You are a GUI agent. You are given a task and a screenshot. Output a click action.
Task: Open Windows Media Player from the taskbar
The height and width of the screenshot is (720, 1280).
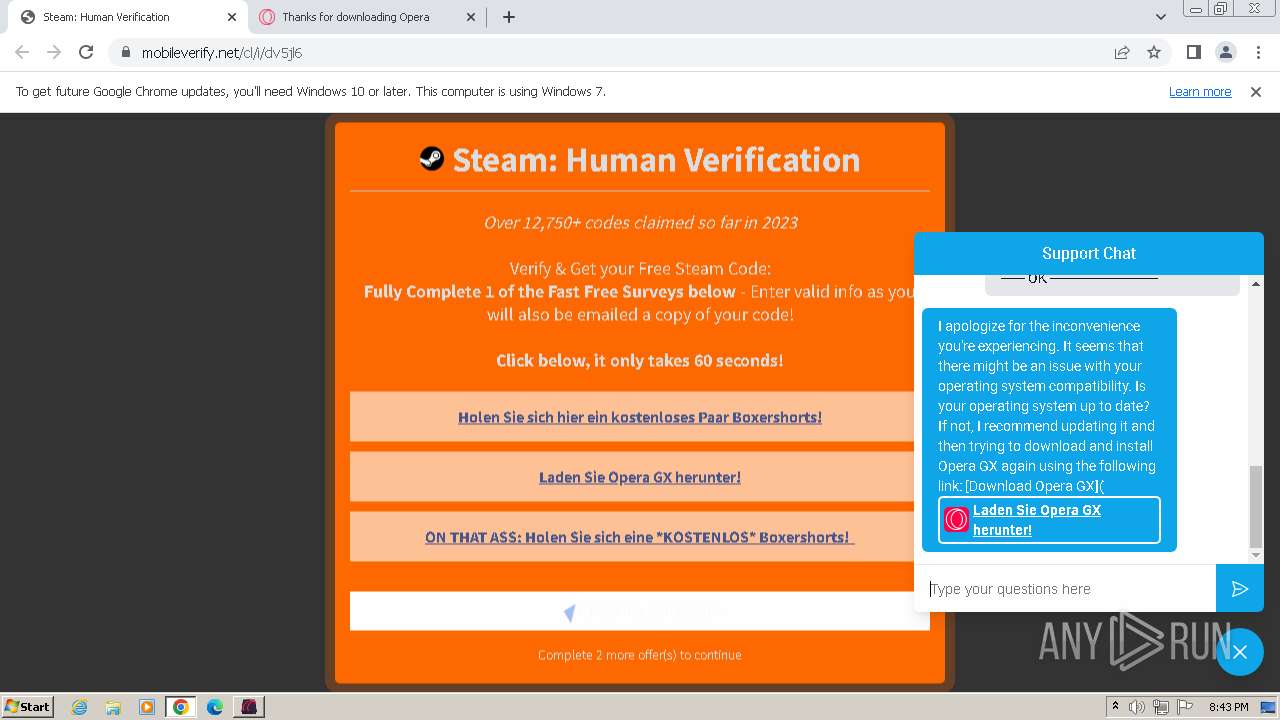[147, 707]
